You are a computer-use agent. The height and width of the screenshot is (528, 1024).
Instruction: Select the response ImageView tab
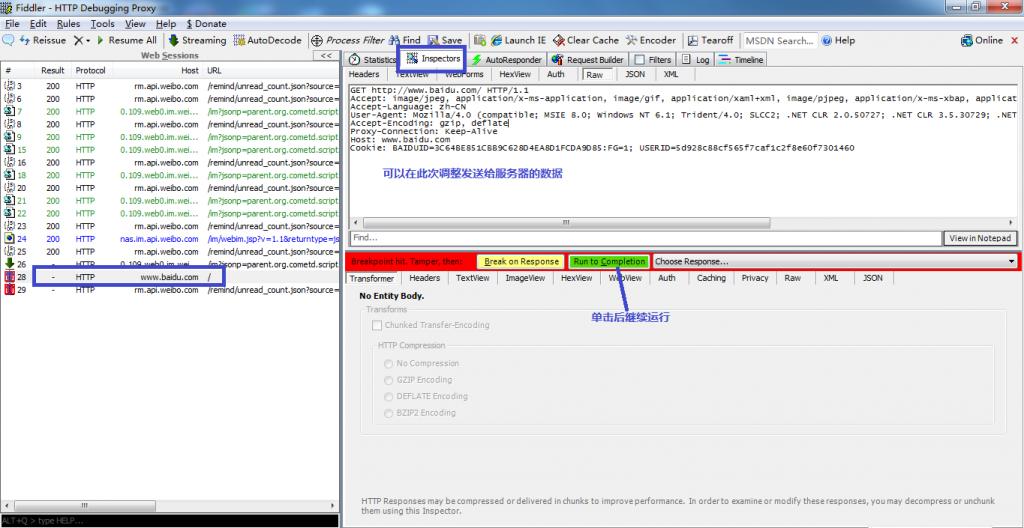click(526, 278)
